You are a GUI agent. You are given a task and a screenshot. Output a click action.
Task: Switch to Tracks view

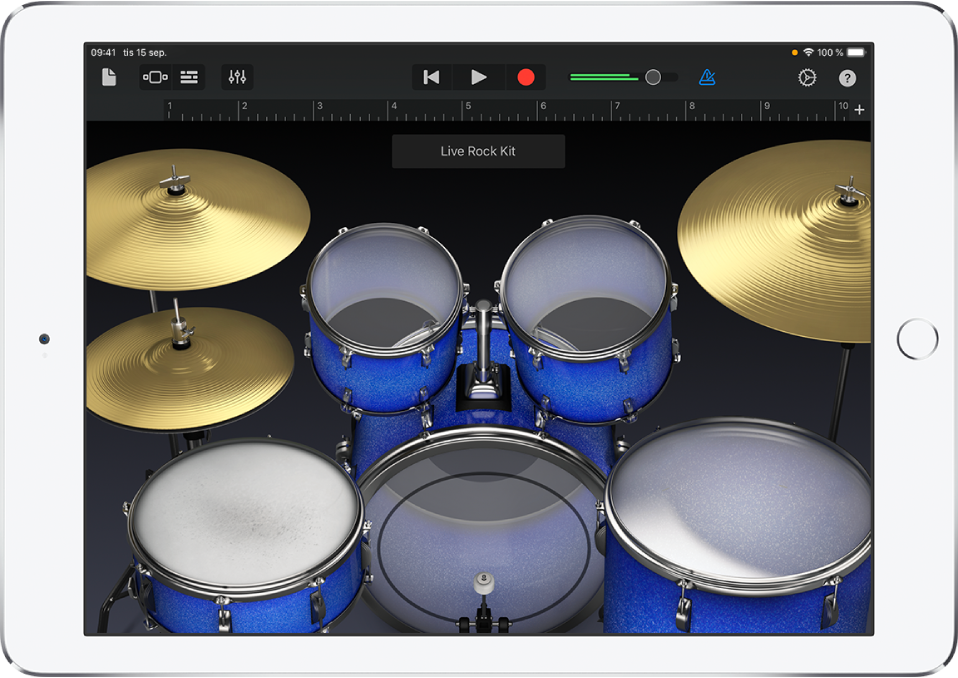point(188,78)
